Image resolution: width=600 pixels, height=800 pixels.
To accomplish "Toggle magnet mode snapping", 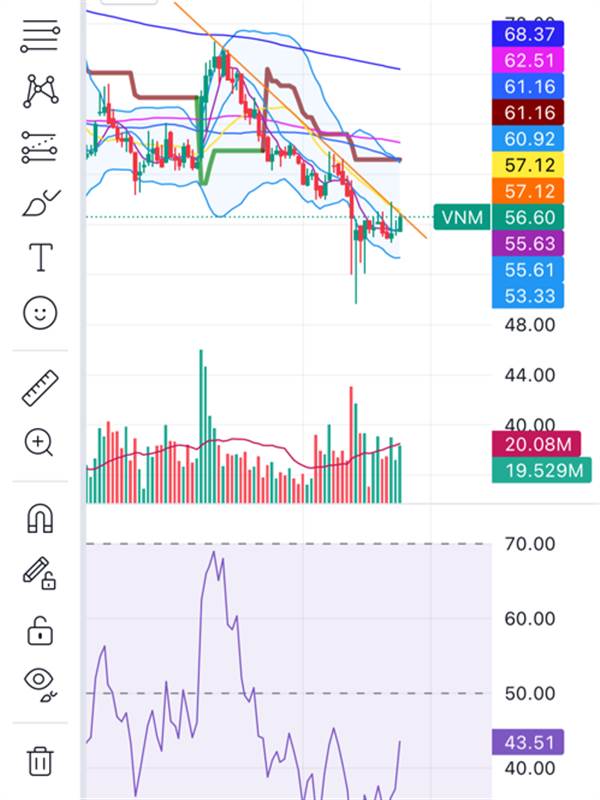I will click(x=40, y=518).
